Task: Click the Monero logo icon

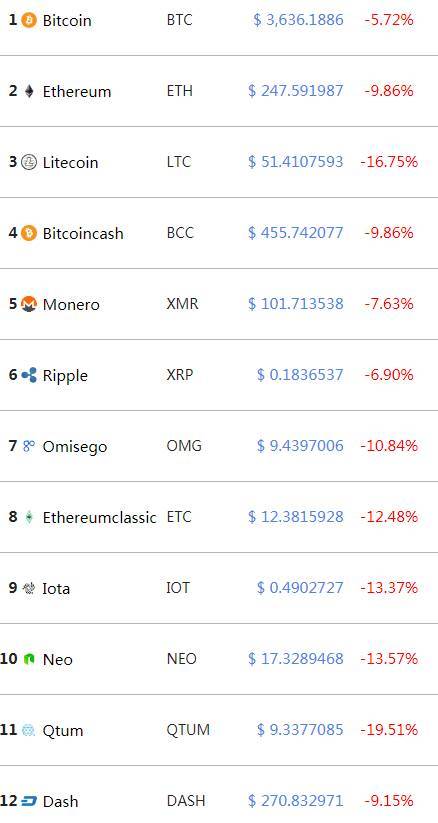Action: (x=29, y=304)
